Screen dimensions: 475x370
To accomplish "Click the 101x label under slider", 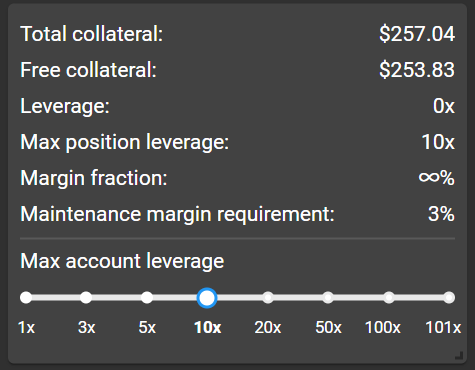I will point(443,327).
